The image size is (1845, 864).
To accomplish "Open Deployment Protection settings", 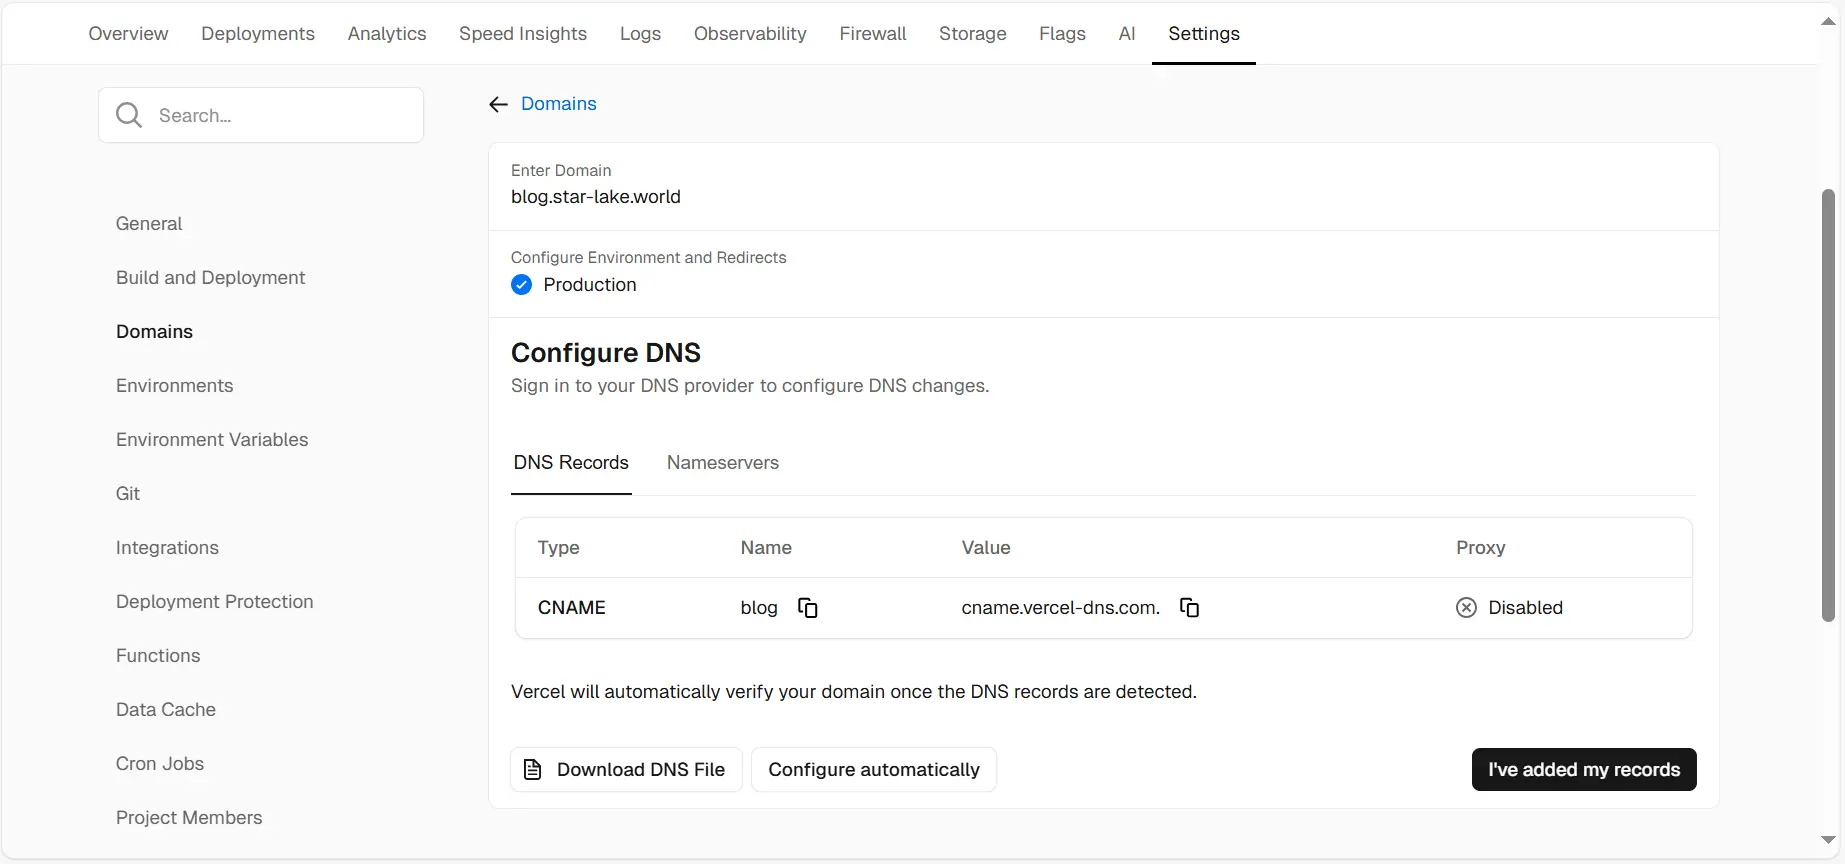I will (x=215, y=602).
